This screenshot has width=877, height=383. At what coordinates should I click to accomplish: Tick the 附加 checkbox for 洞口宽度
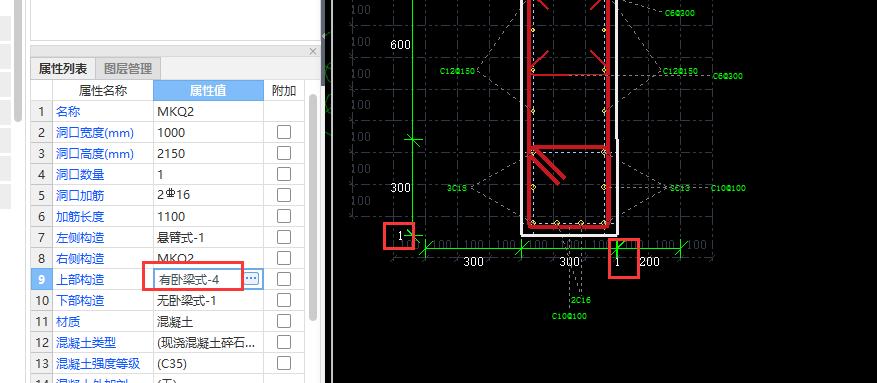point(284,133)
